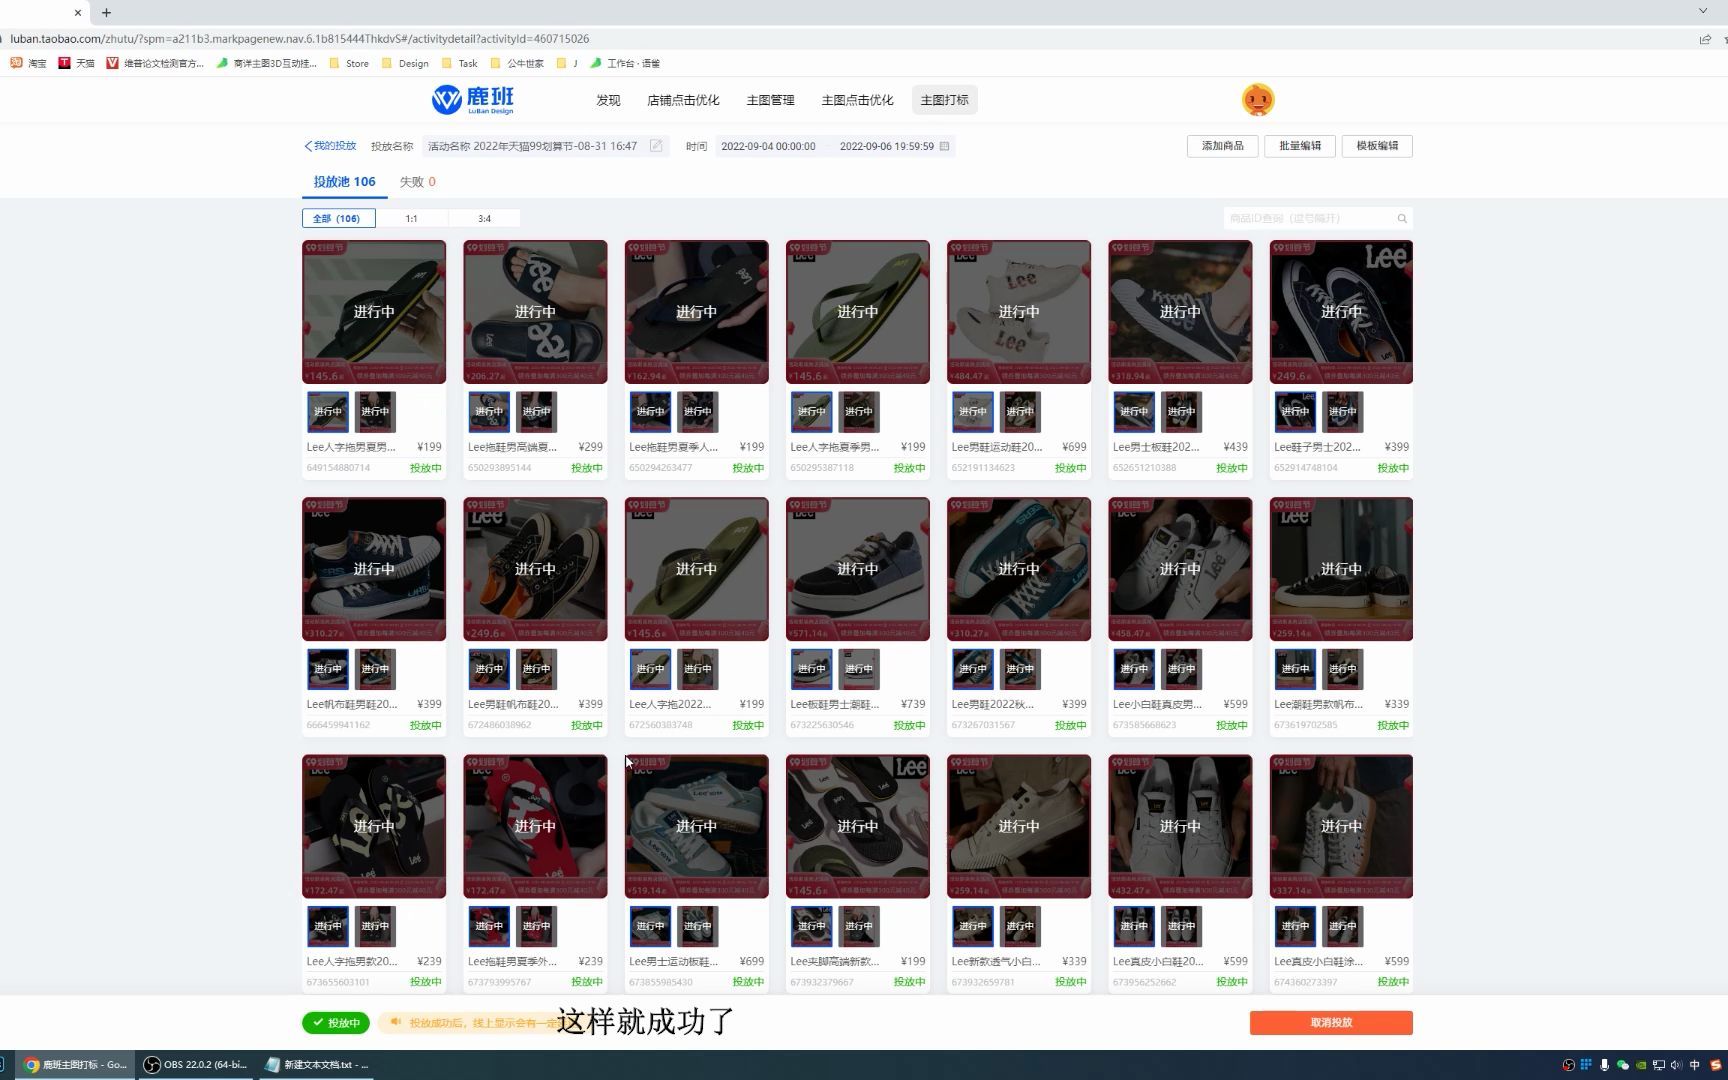Open 主图打标 nav menu
This screenshot has width=1728, height=1080.
944,100
